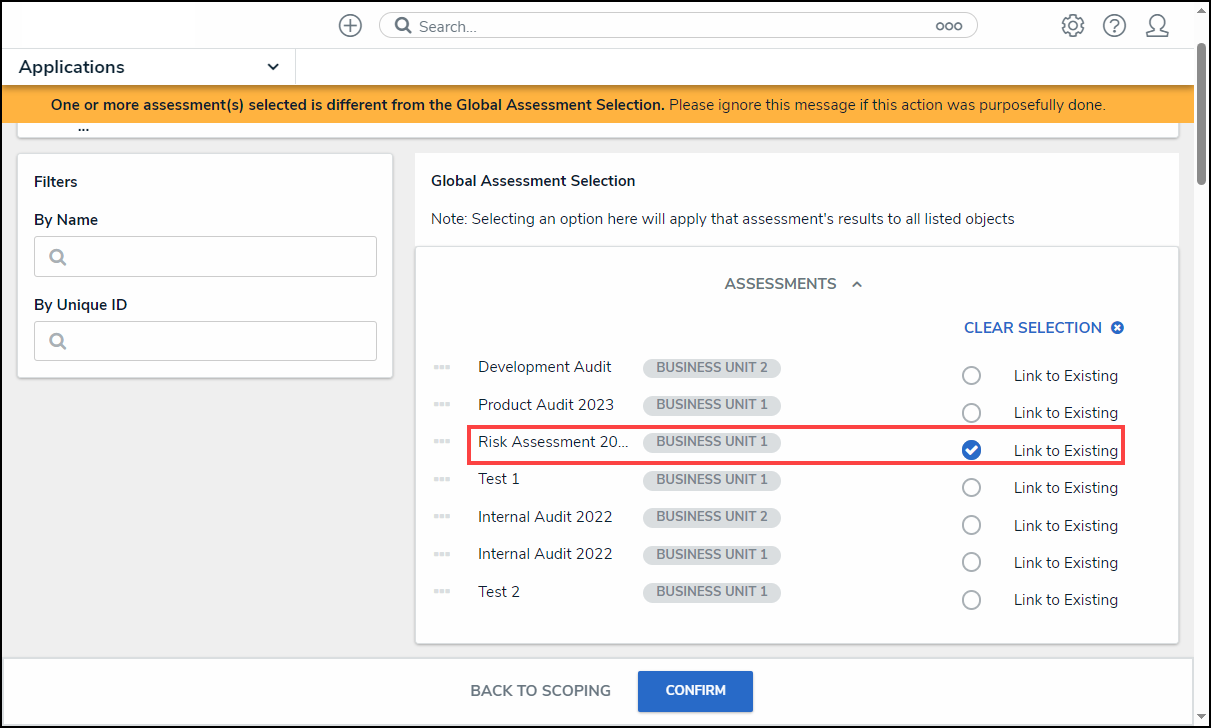This screenshot has width=1211, height=728.
Task: Select Link to Existing for Product Audit 2023
Action: (x=971, y=413)
